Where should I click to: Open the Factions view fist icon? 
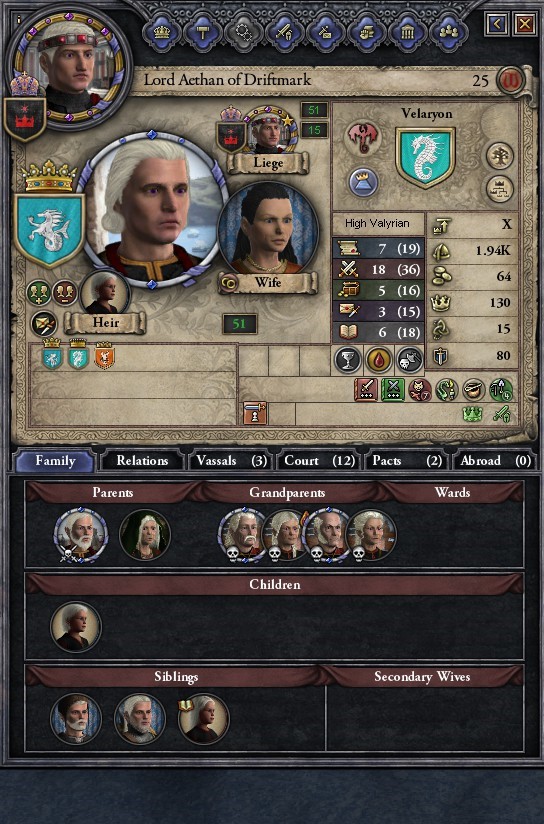(366, 32)
